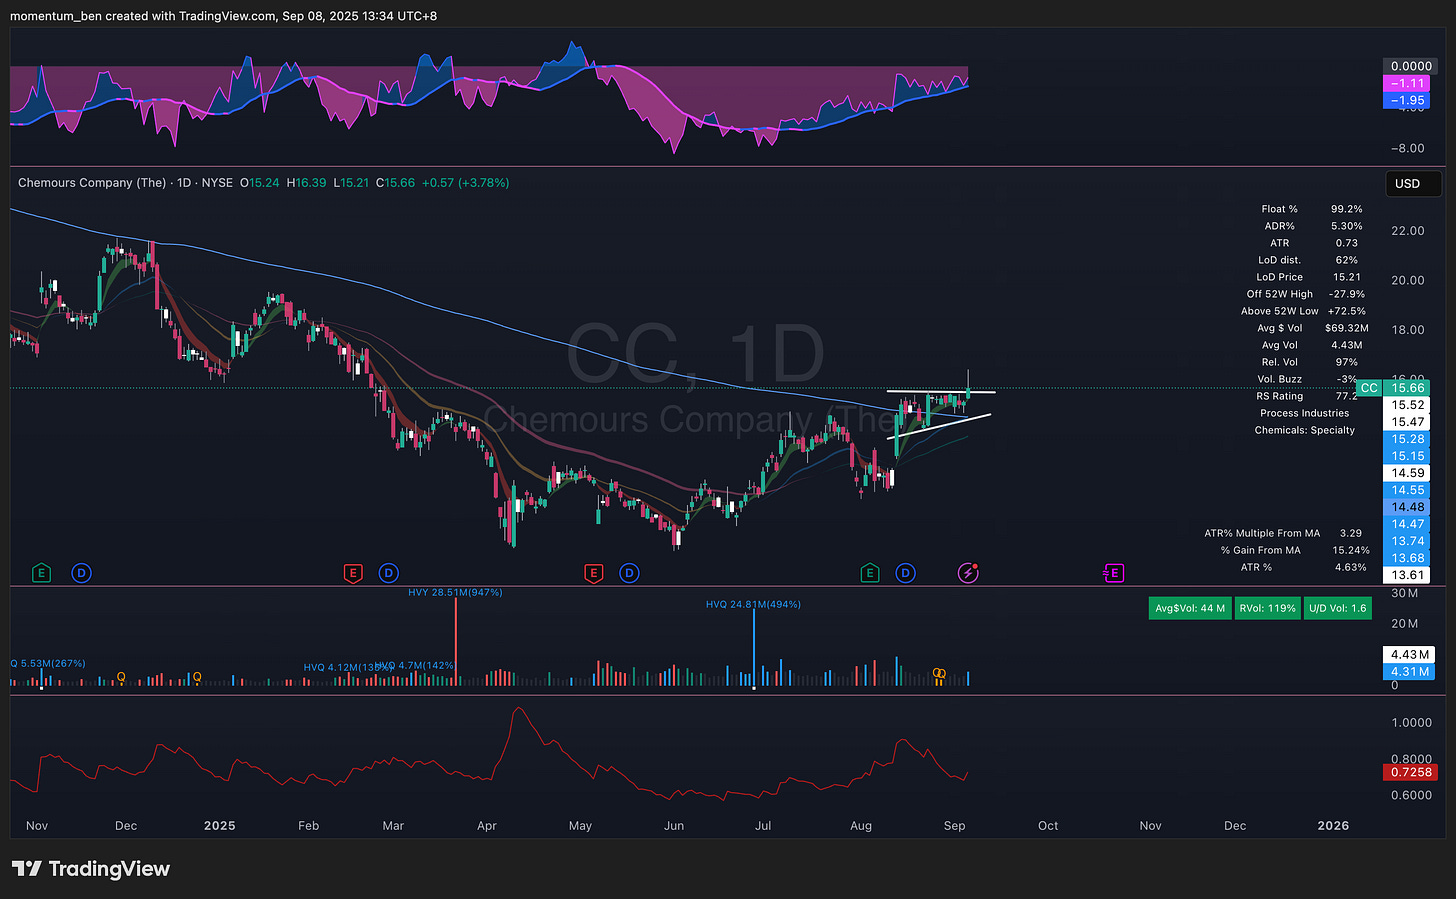Click the dividend marker in mid-August
Viewport: 1456px width, 899px height.
[x=905, y=573]
